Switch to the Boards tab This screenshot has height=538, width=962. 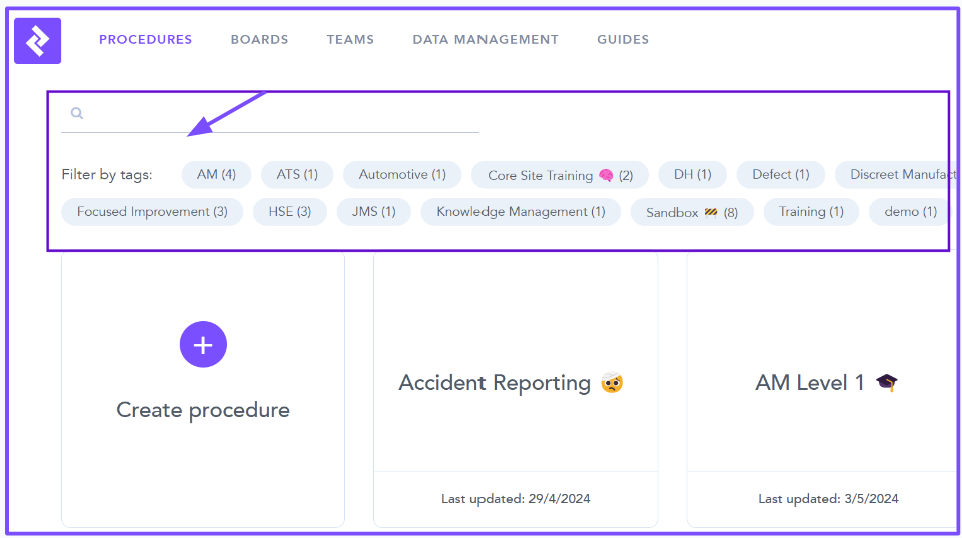[259, 40]
